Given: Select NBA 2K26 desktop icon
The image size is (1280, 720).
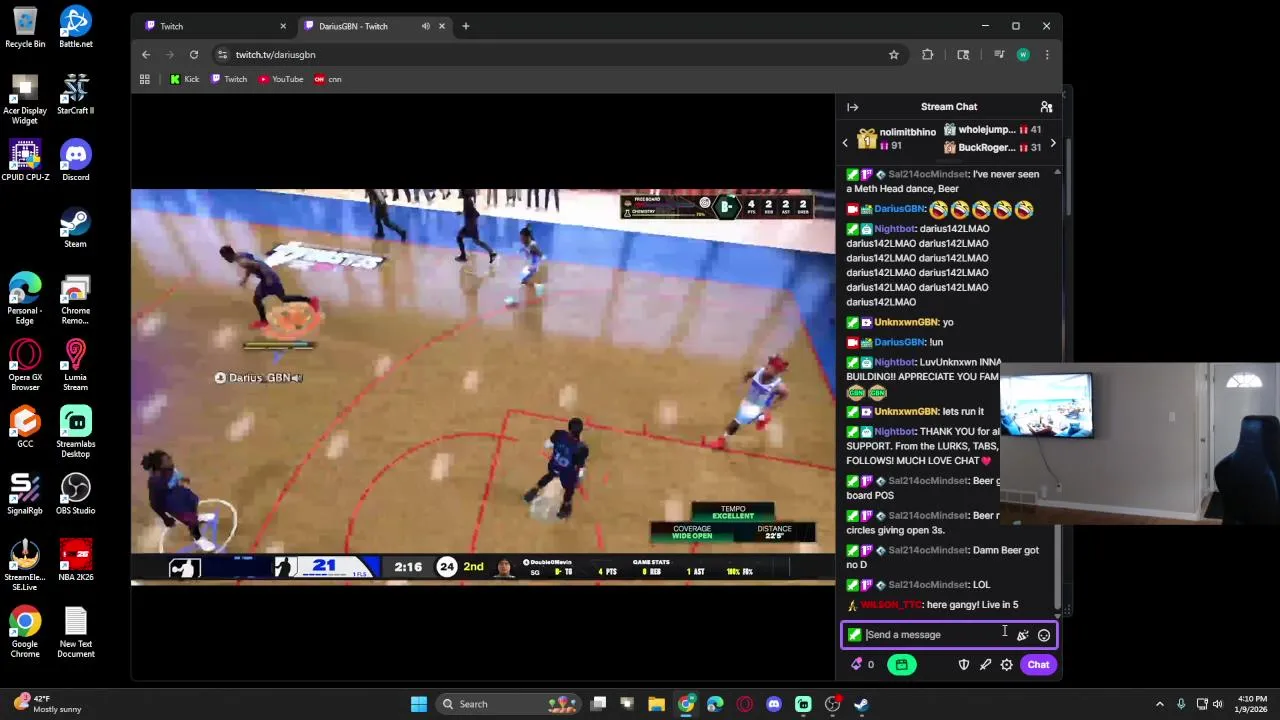Looking at the screenshot, I should click(x=76, y=561).
